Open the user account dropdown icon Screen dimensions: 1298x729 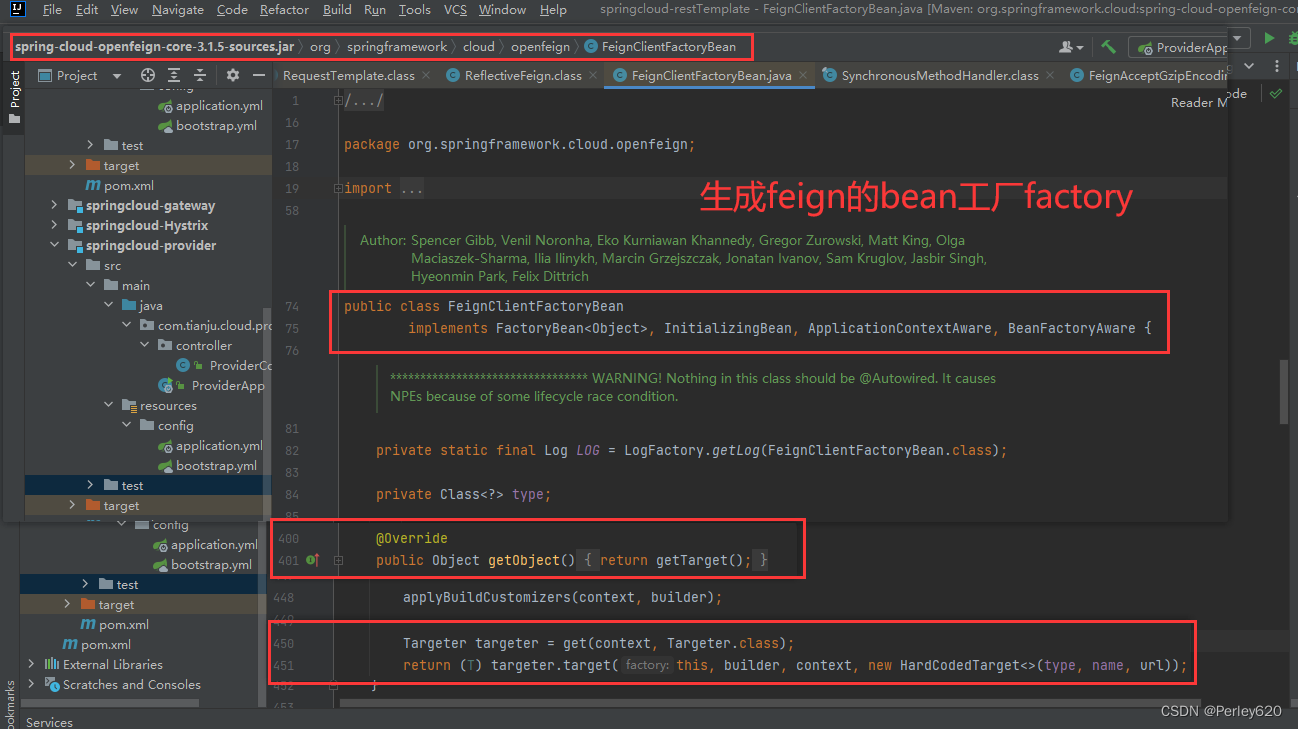[x=1071, y=47]
